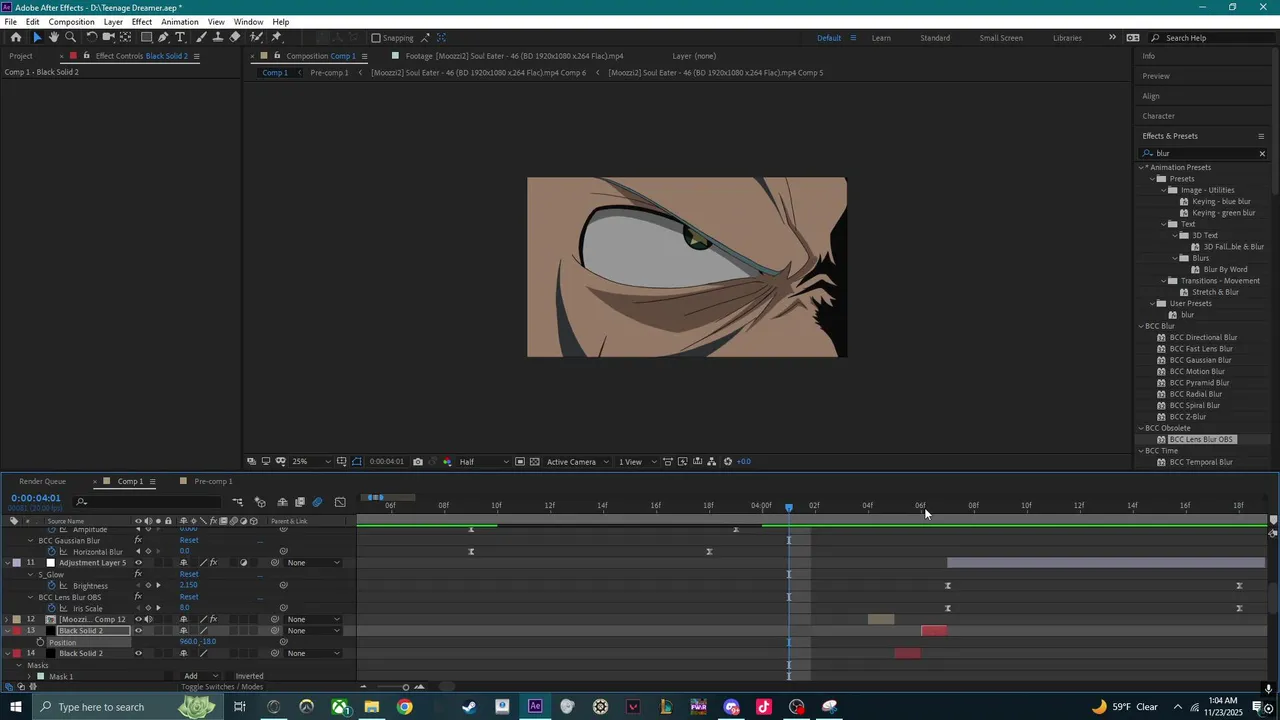Open the Character panel
The image size is (1280, 720).
(1159, 116)
